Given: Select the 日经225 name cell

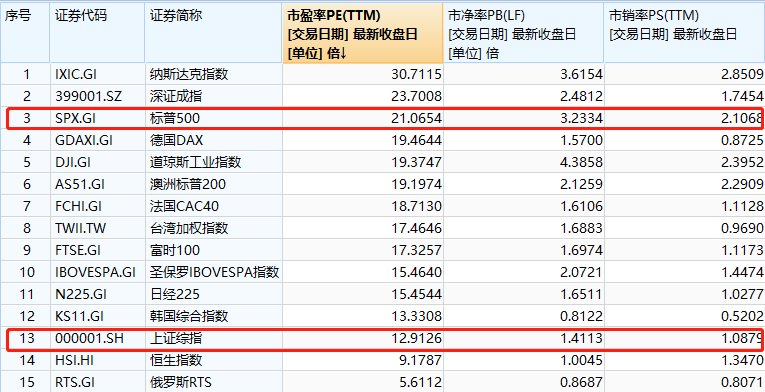Looking at the screenshot, I should (213, 294).
